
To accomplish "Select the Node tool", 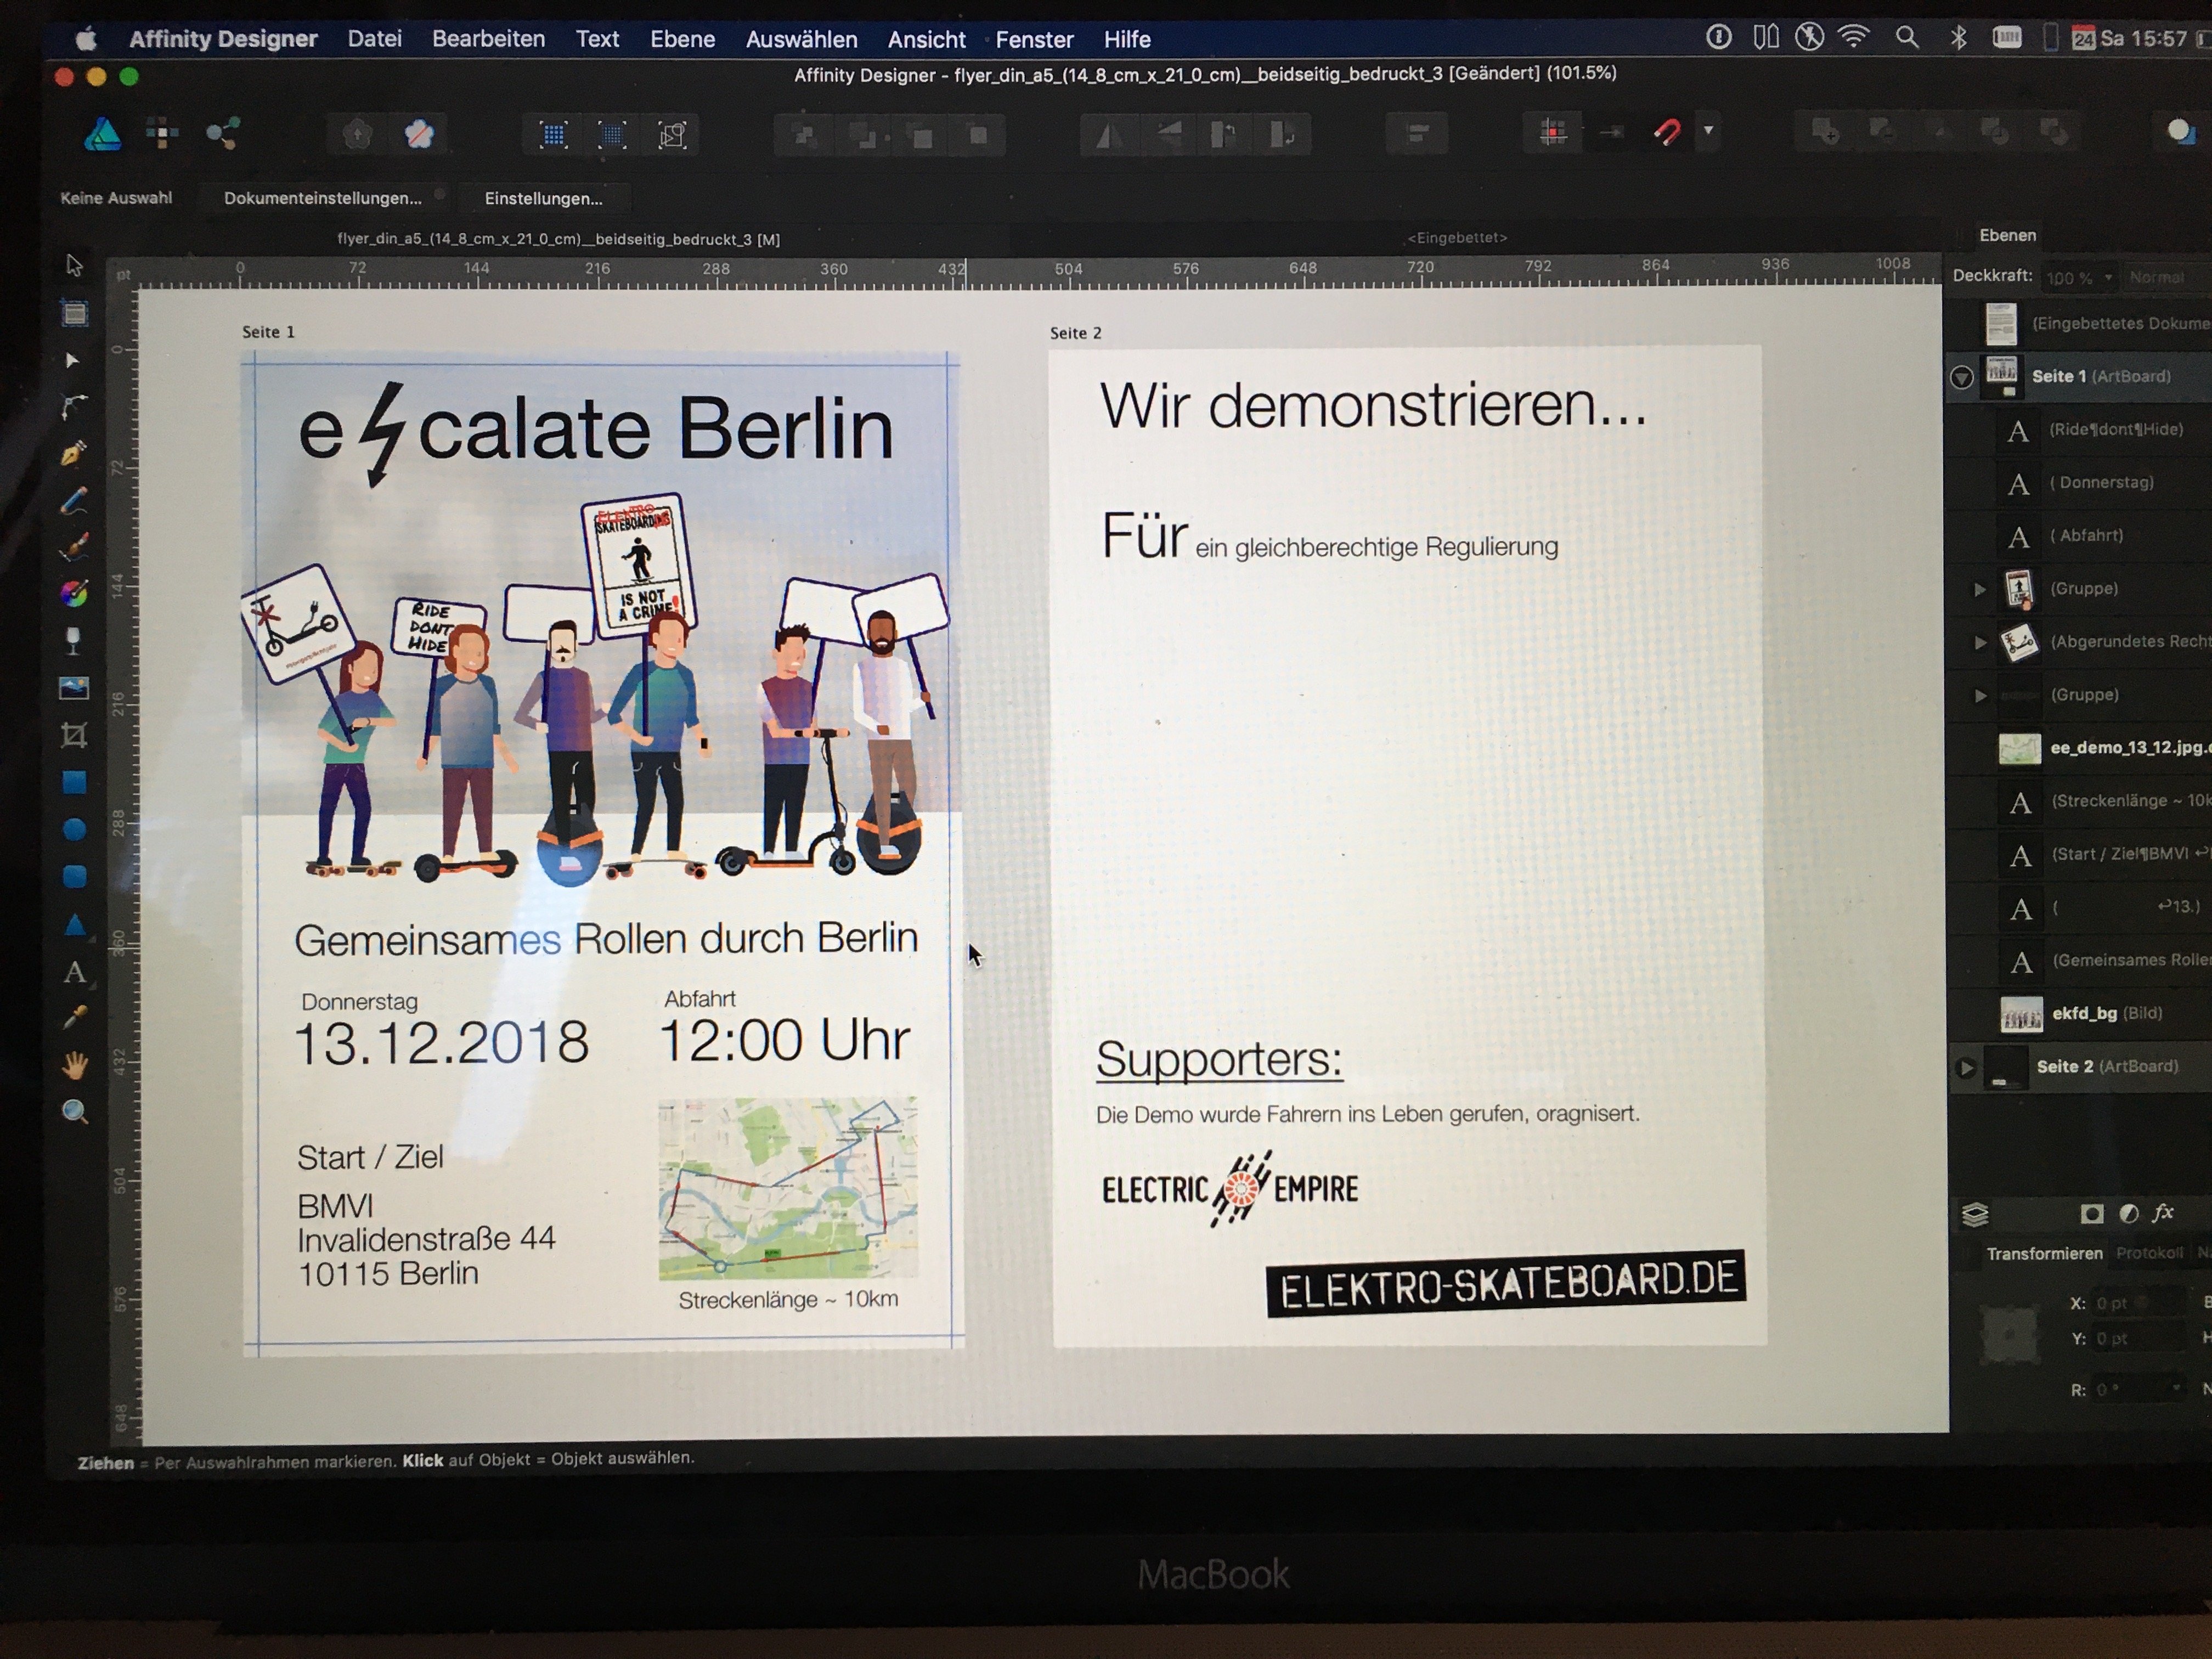I will coord(72,360).
